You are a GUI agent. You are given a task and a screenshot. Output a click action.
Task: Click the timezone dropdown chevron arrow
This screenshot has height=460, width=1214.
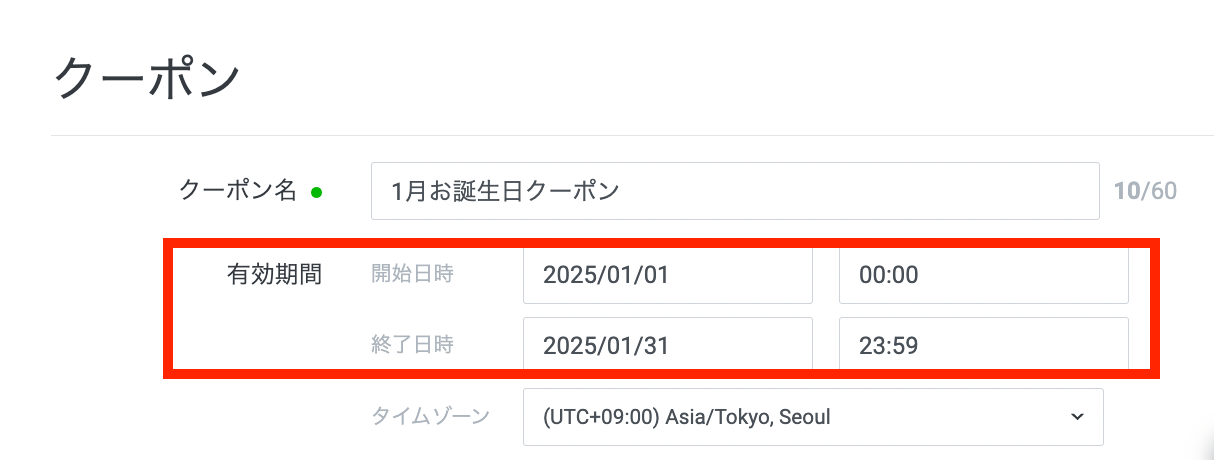[x=1076, y=416]
